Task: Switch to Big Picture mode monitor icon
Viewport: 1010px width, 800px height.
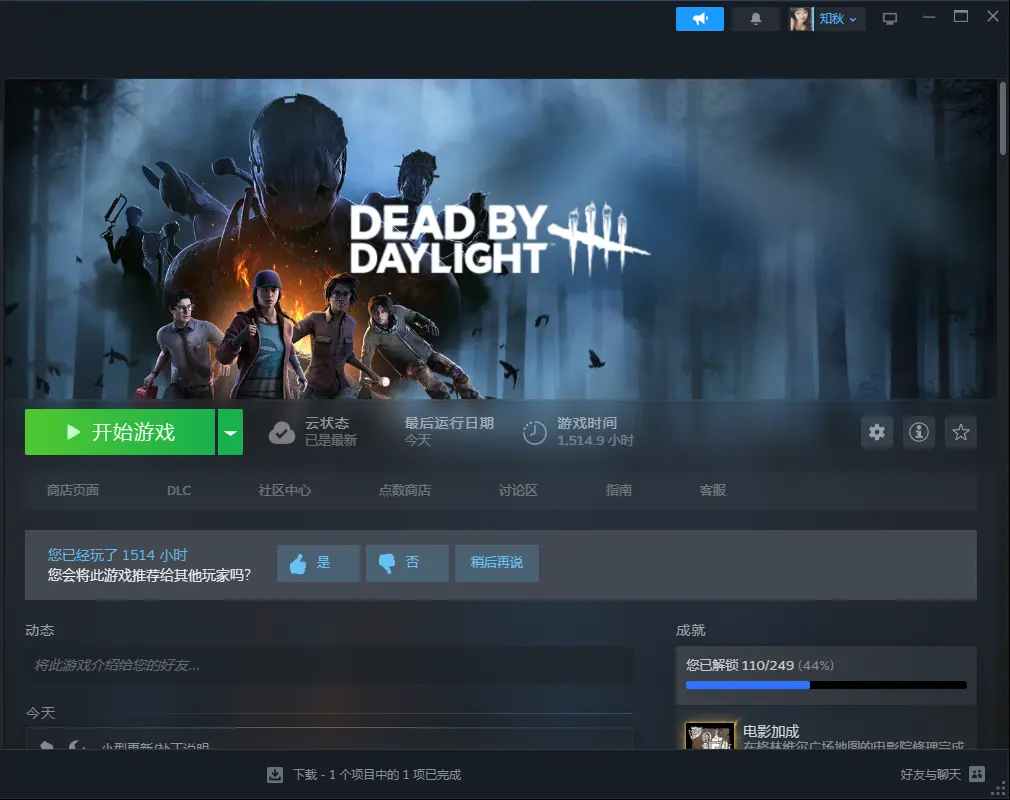Action: coord(890,19)
